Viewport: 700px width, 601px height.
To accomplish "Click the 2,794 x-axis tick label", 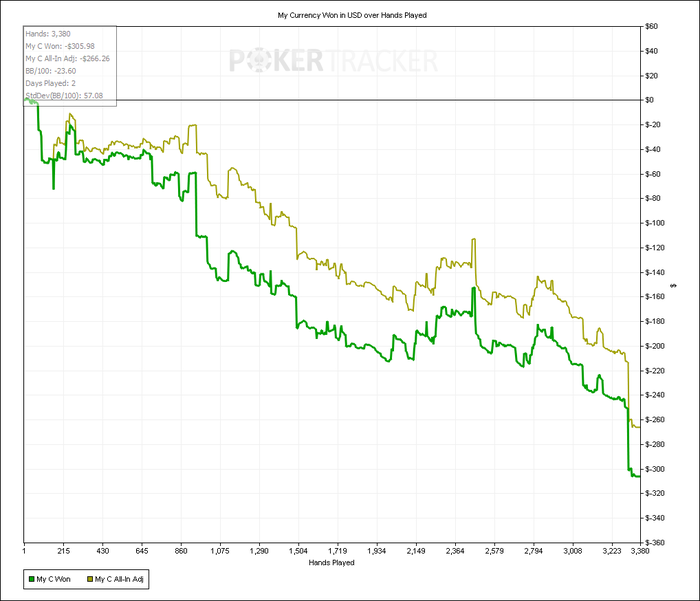I will [x=533, y=551].
